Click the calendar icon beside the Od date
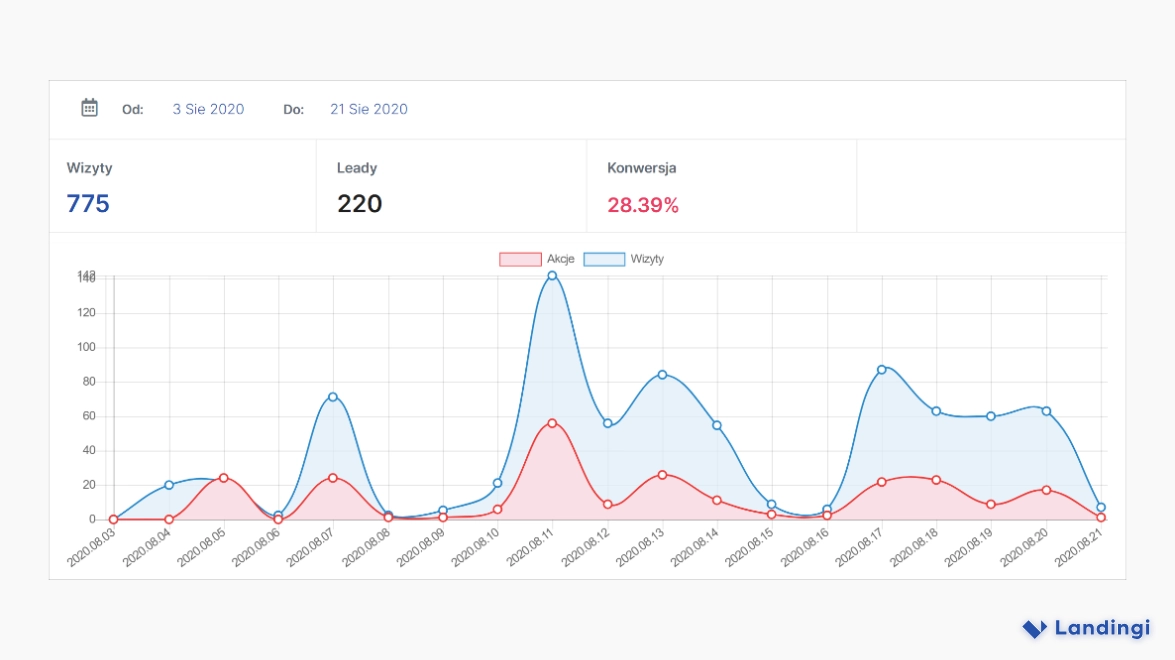This screenshot has height=660, width=1175. pyautogui.click(x=89, y=108)
